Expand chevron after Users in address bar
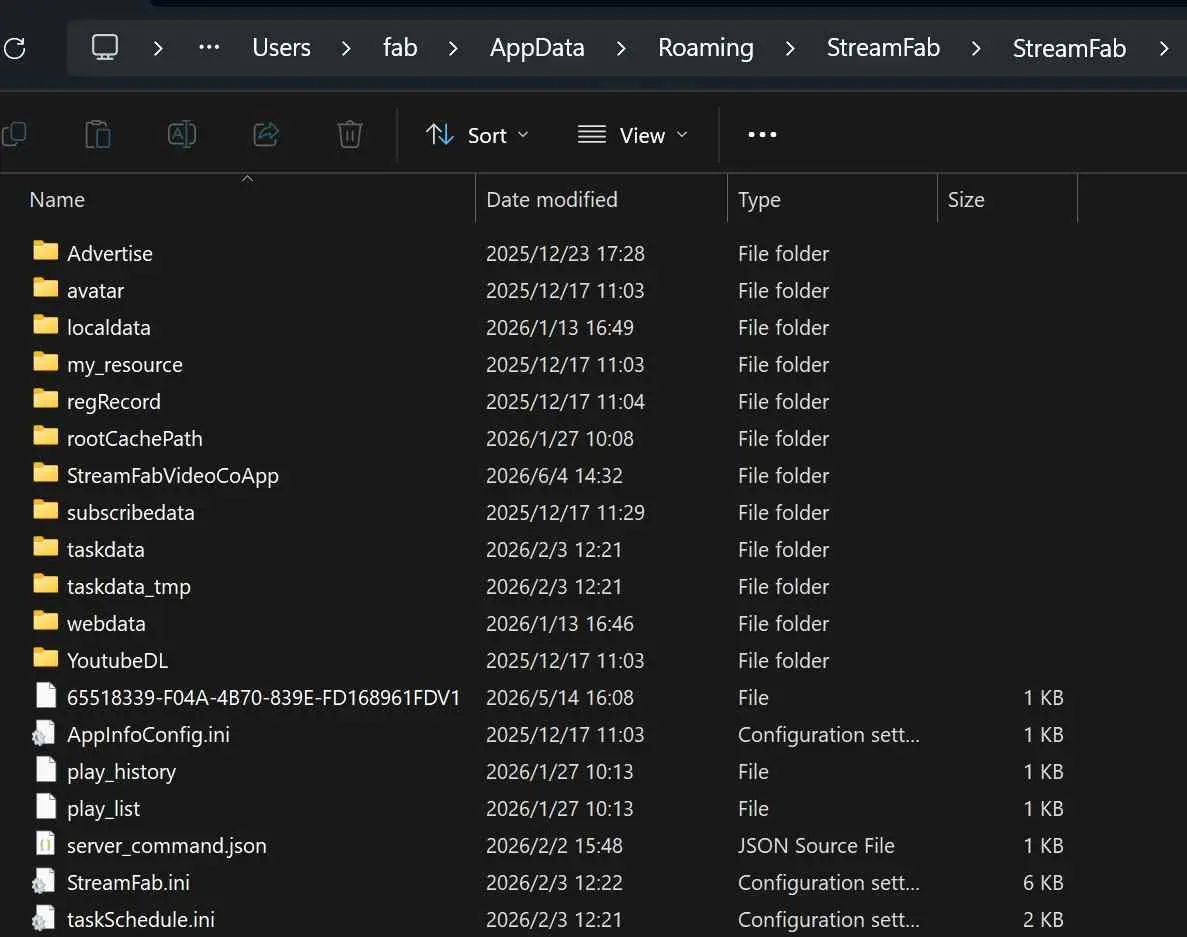 [x=346, y=48]
